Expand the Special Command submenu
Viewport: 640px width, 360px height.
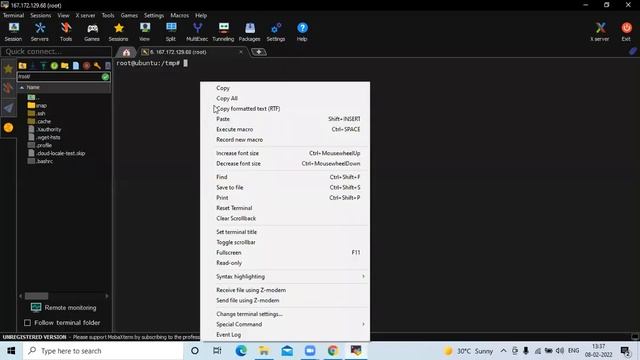(x=285, y=324)
